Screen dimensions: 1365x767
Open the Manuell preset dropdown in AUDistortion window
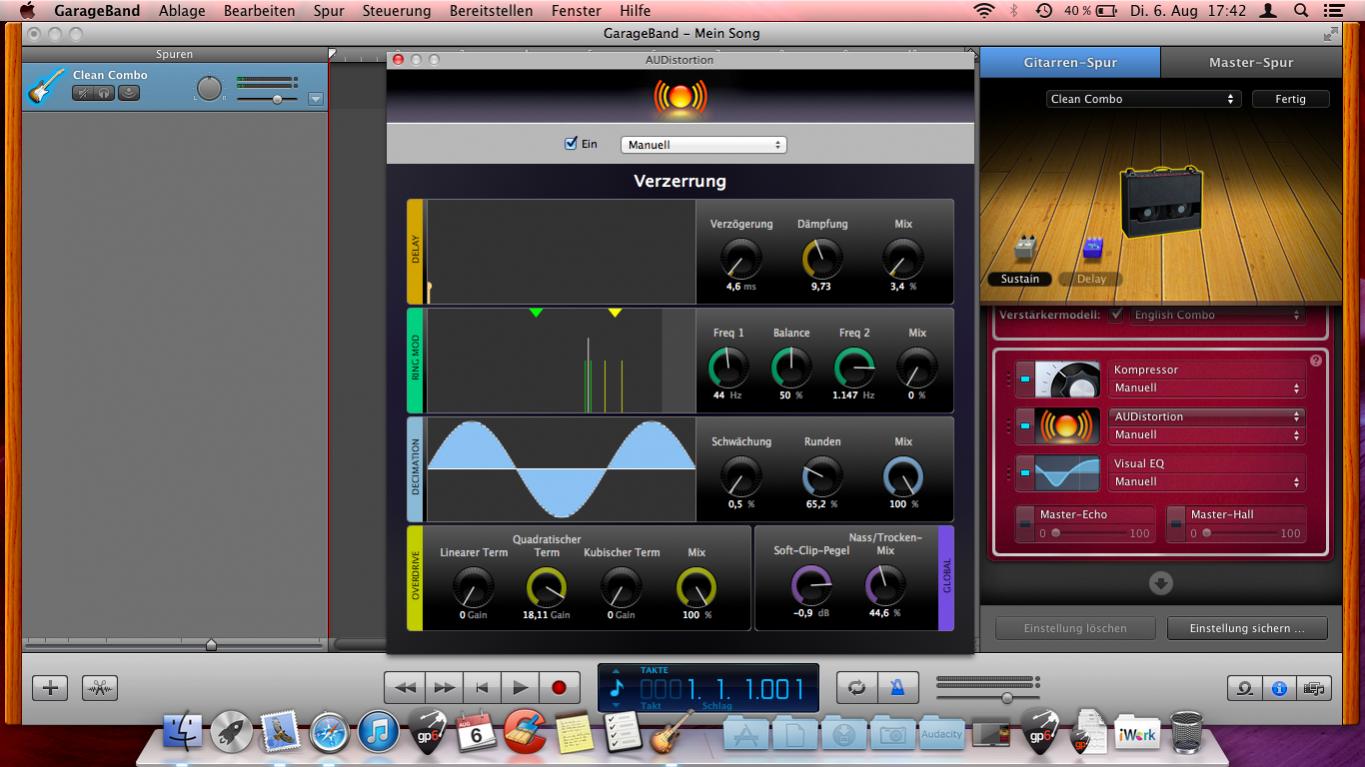(703, 145)
